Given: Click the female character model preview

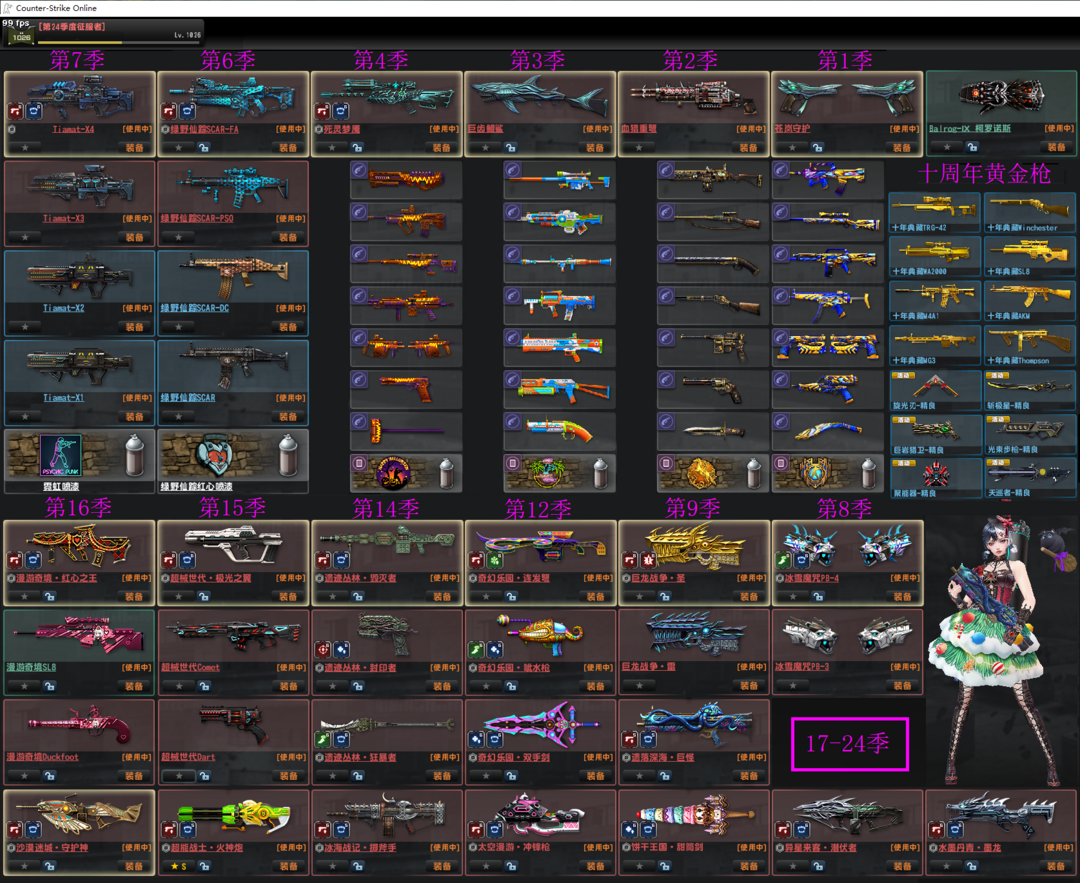Looking at the screenshot, I should coord(992,651).
